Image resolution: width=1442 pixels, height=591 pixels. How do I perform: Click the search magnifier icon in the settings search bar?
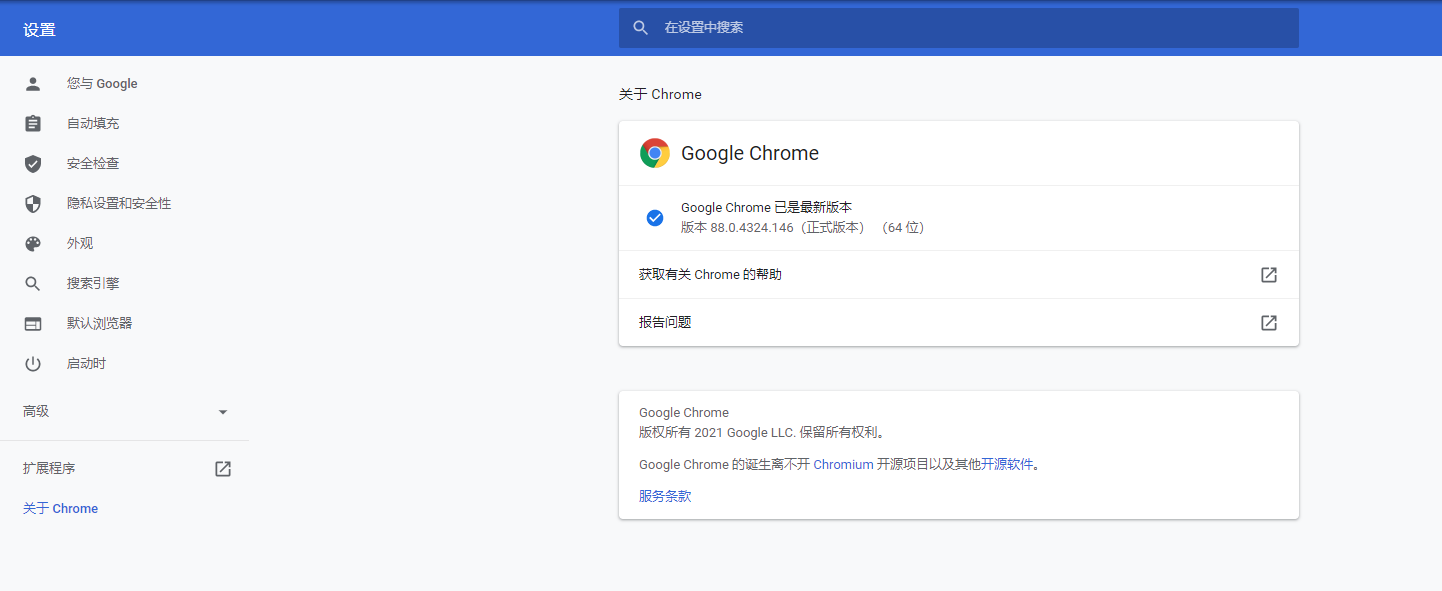tap(641, 28)
